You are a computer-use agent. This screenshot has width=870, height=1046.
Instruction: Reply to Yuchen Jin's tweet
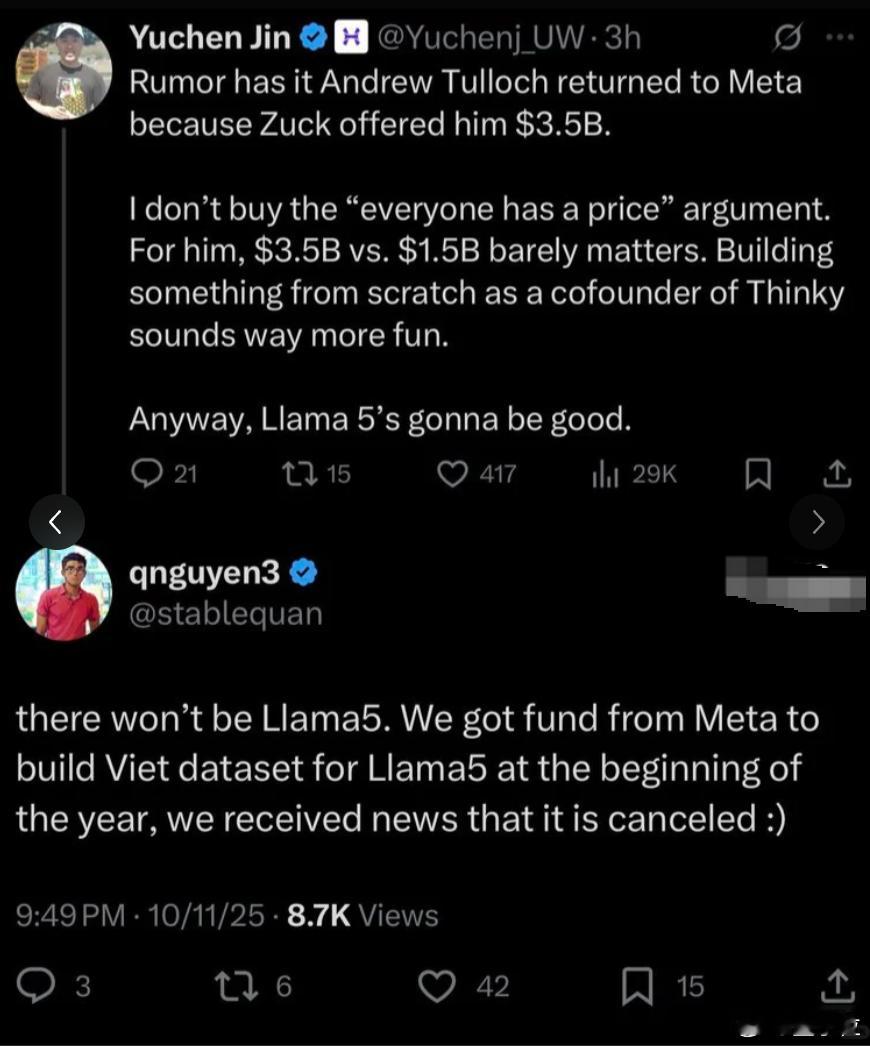click(x=148, y=473)
